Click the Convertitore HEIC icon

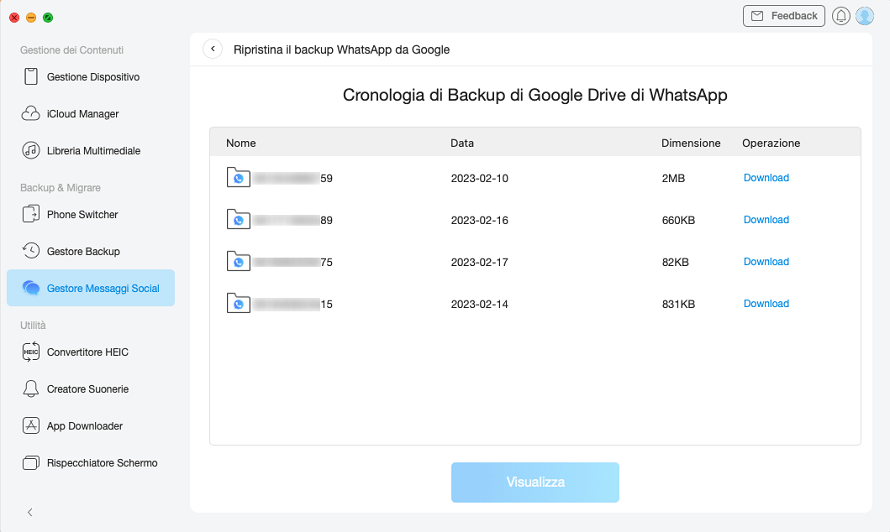31,352
